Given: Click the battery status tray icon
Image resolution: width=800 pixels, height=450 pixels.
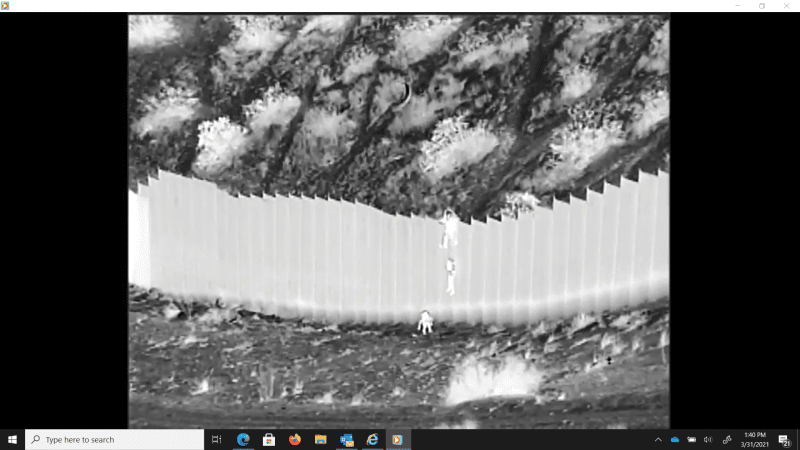Looking at the screenshot, I should 691,439.
